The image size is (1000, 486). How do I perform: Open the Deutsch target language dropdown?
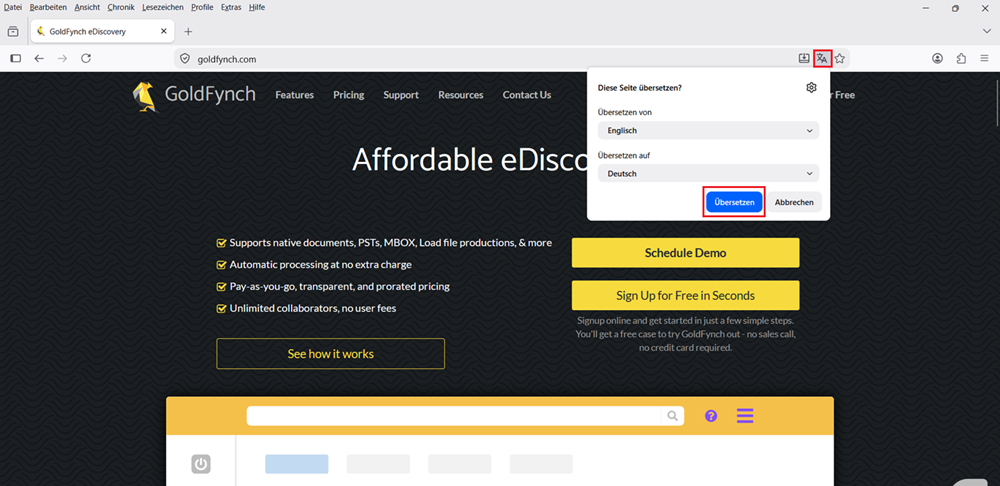pos(709,173)
